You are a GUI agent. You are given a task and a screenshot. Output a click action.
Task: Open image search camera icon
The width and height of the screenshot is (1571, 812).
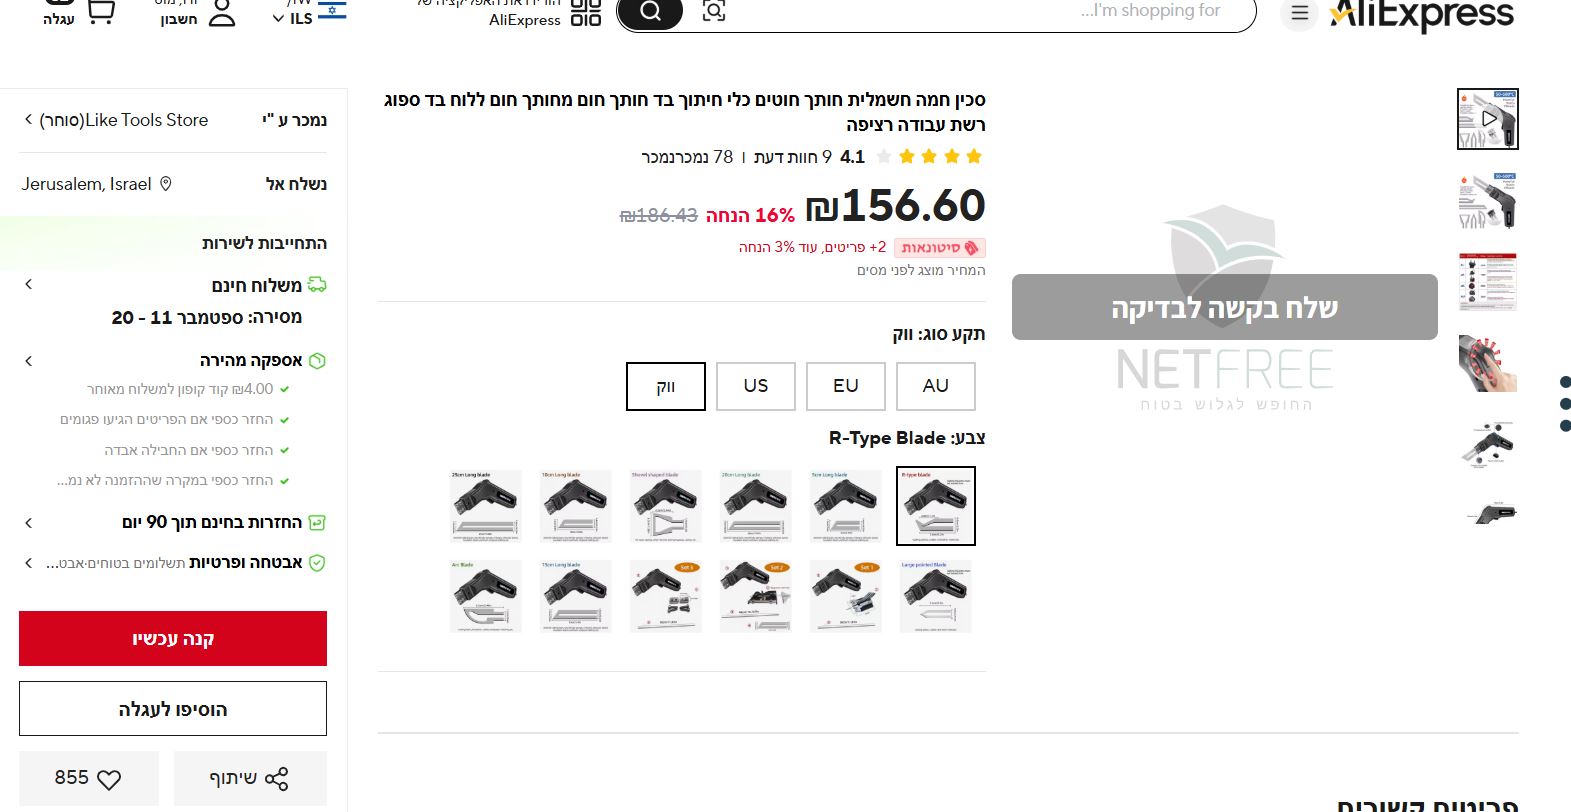[713, 11]
